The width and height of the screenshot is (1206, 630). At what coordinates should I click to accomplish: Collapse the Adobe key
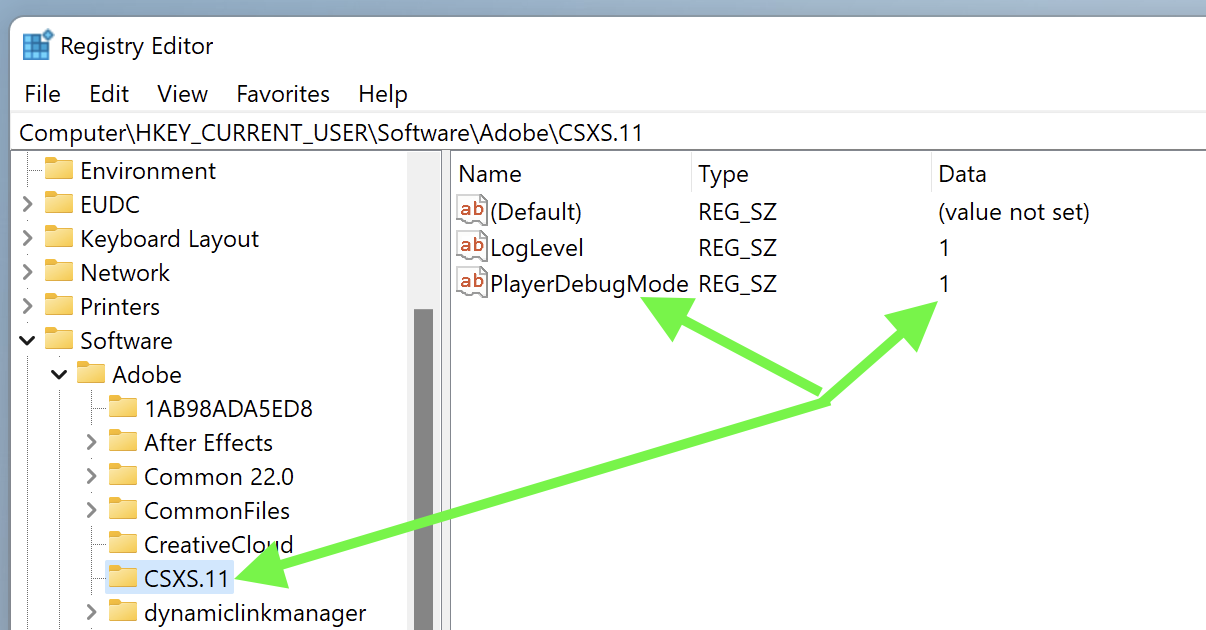point(59,375)
